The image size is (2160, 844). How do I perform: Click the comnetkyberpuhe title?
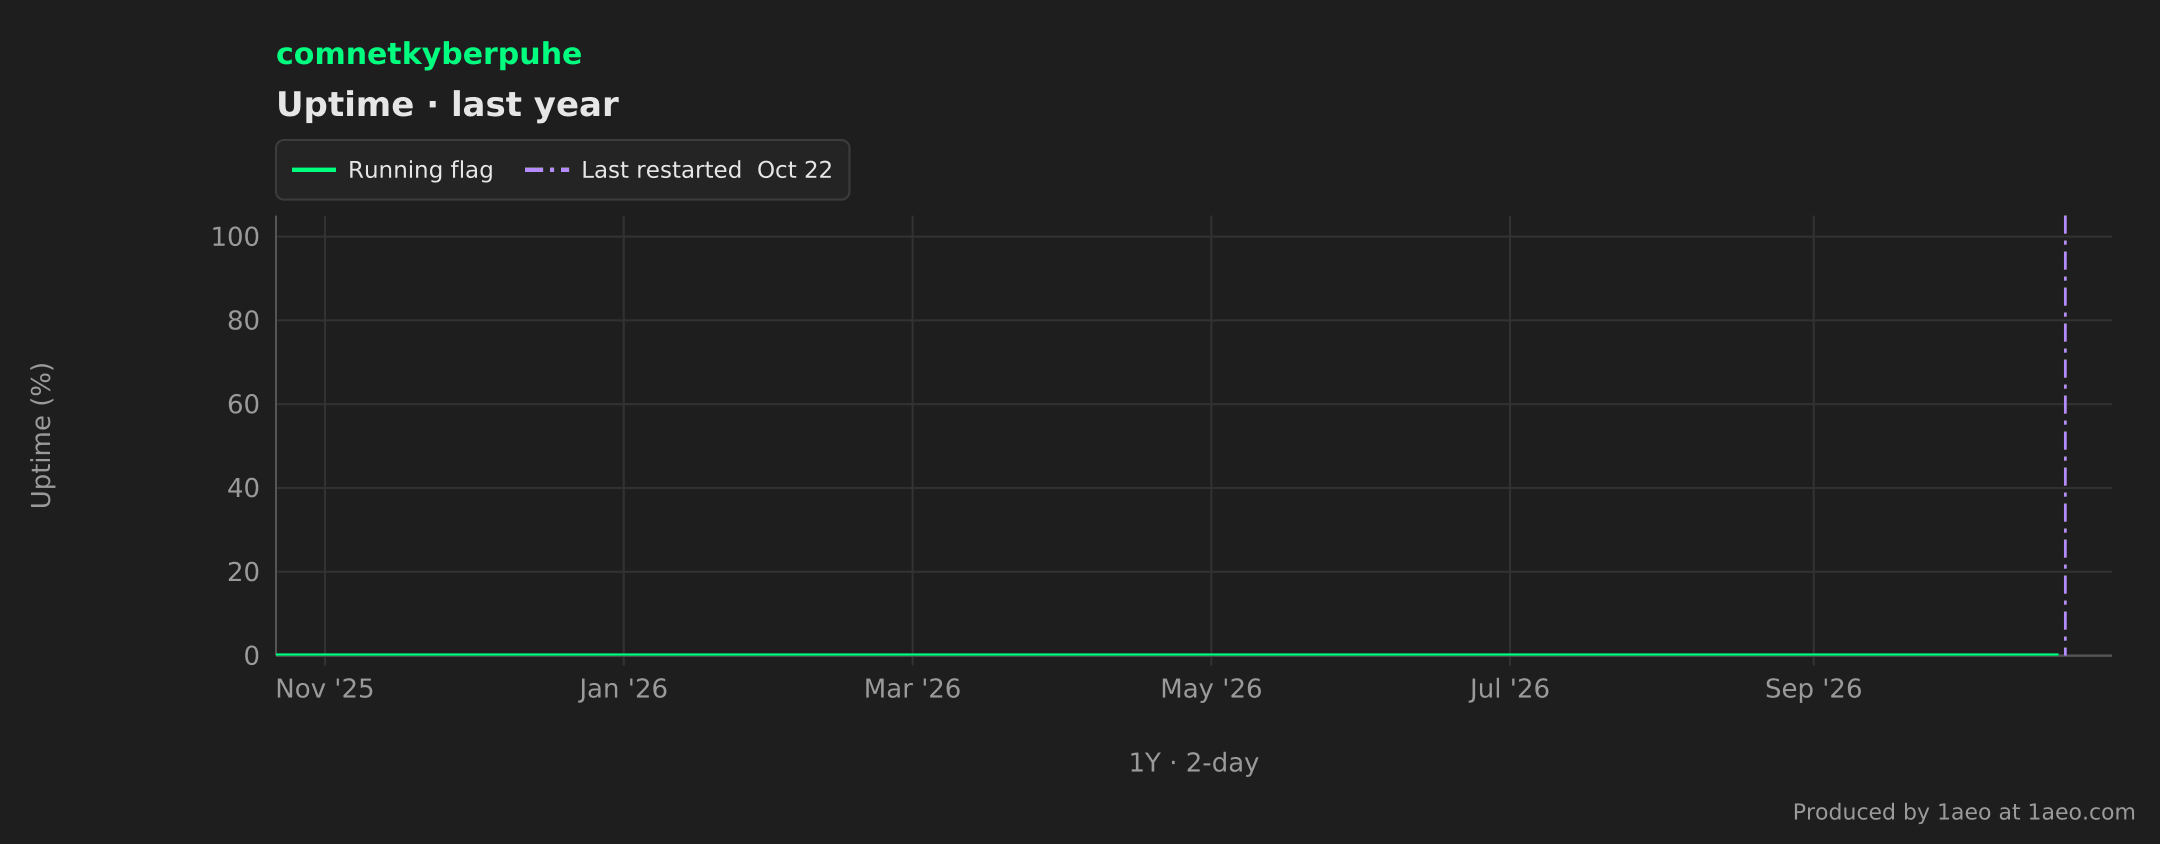pyautogui.click(x=428, y=54)
